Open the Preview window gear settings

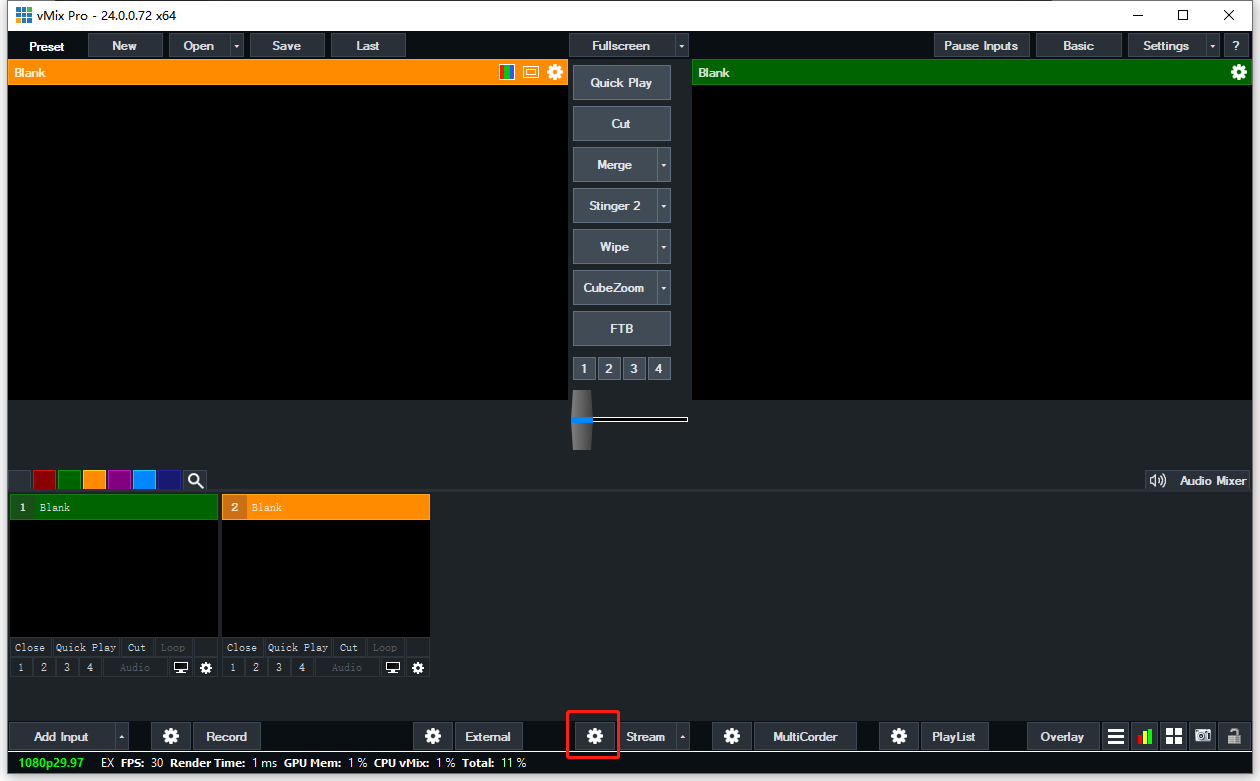point(555,72)
